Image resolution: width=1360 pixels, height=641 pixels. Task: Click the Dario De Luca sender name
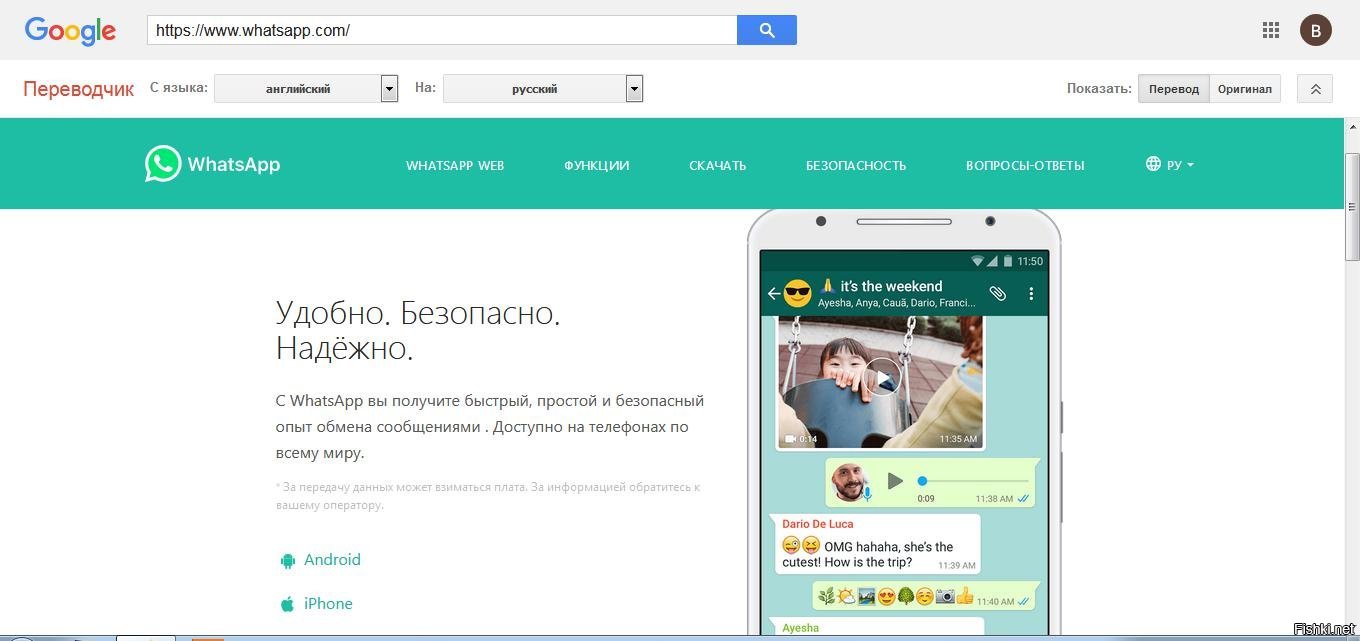(817, 524)
